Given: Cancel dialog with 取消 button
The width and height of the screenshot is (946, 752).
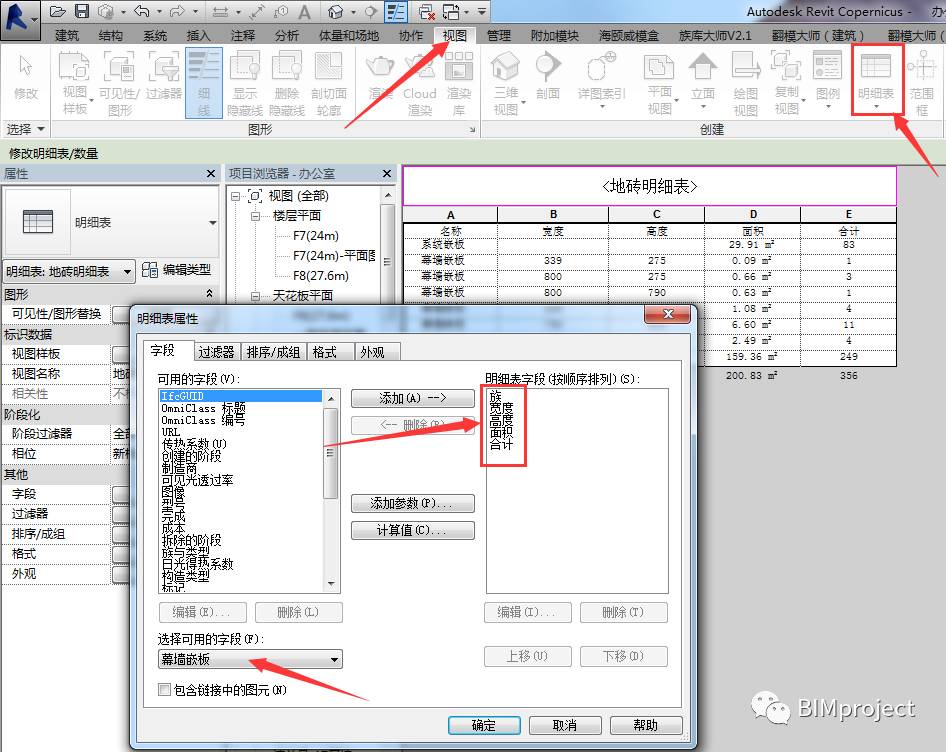Looking at the screenshot, I should click(x=565, y=725).
